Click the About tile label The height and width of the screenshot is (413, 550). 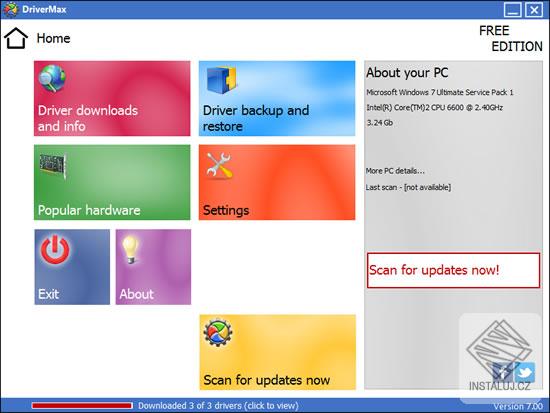pos(136,294)
